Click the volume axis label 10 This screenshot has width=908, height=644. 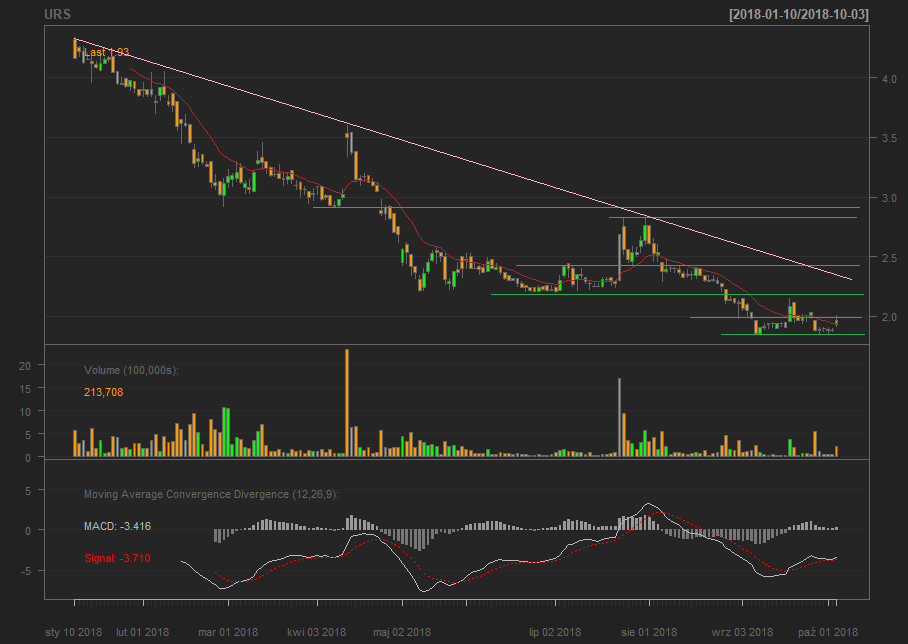(24, 412)
